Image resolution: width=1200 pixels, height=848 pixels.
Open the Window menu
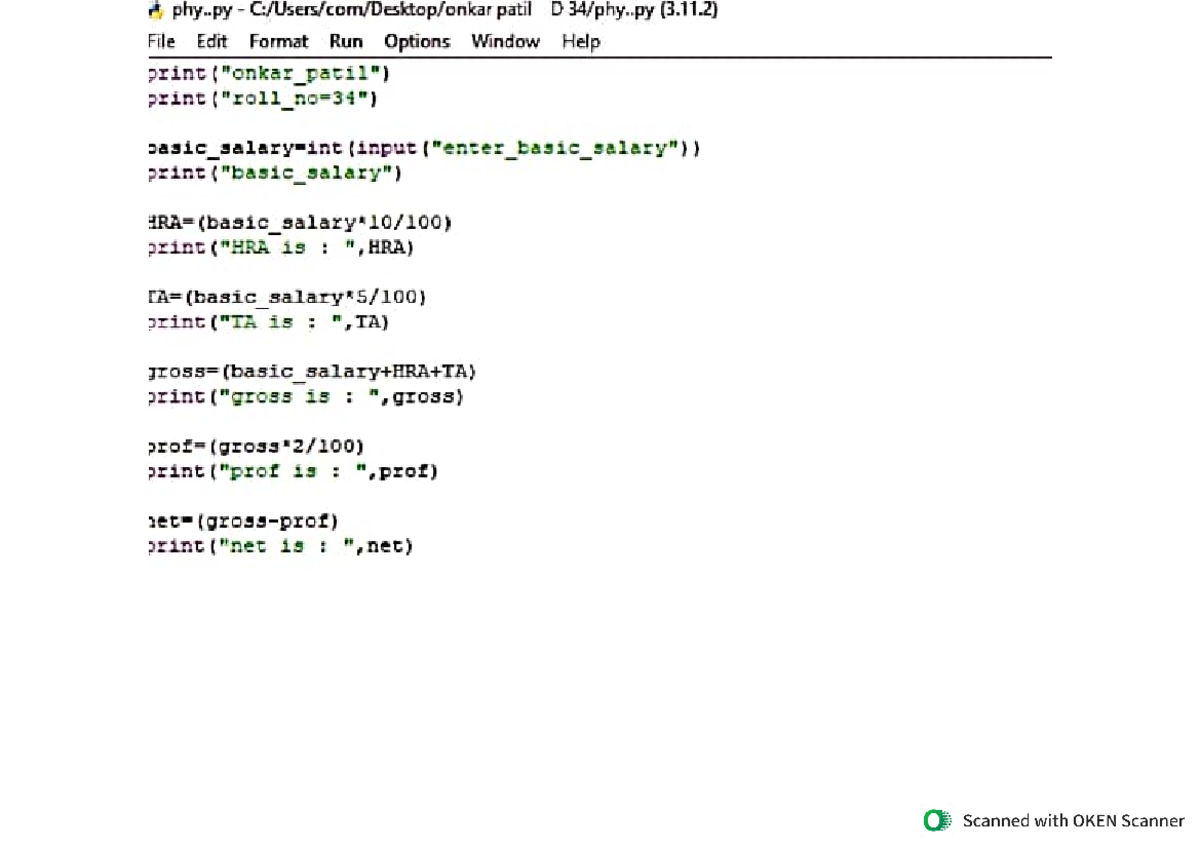tap(505, 41)
